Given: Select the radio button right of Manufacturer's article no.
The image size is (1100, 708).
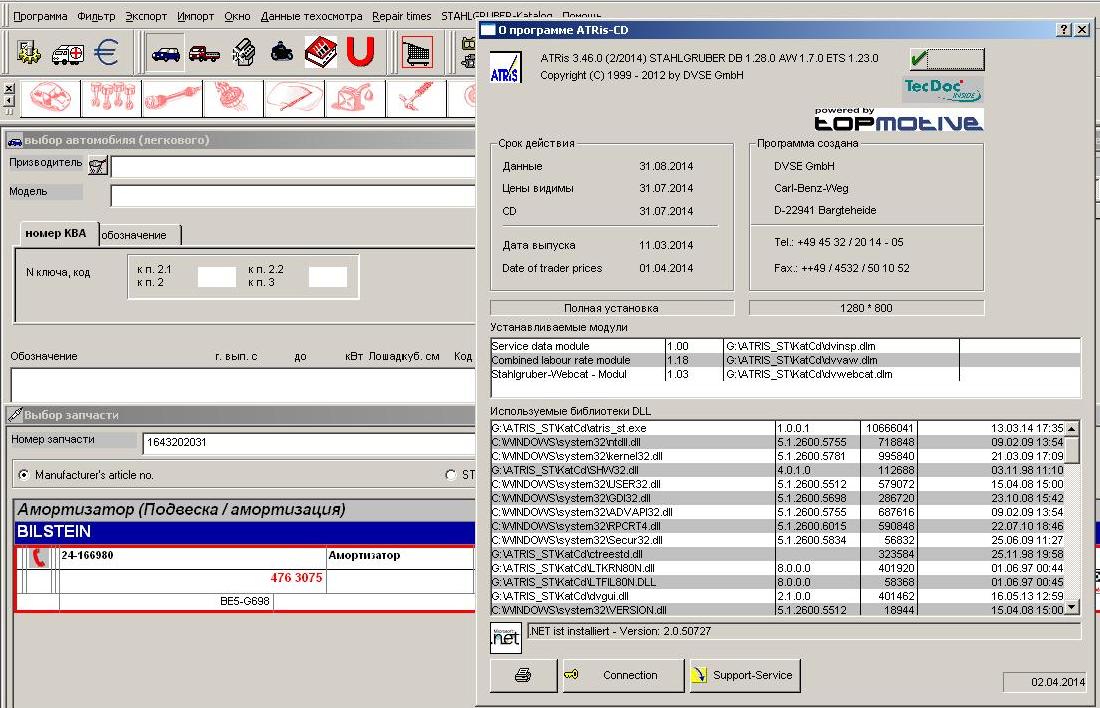Looking at the screenshot, I should (x=450, y=475).
